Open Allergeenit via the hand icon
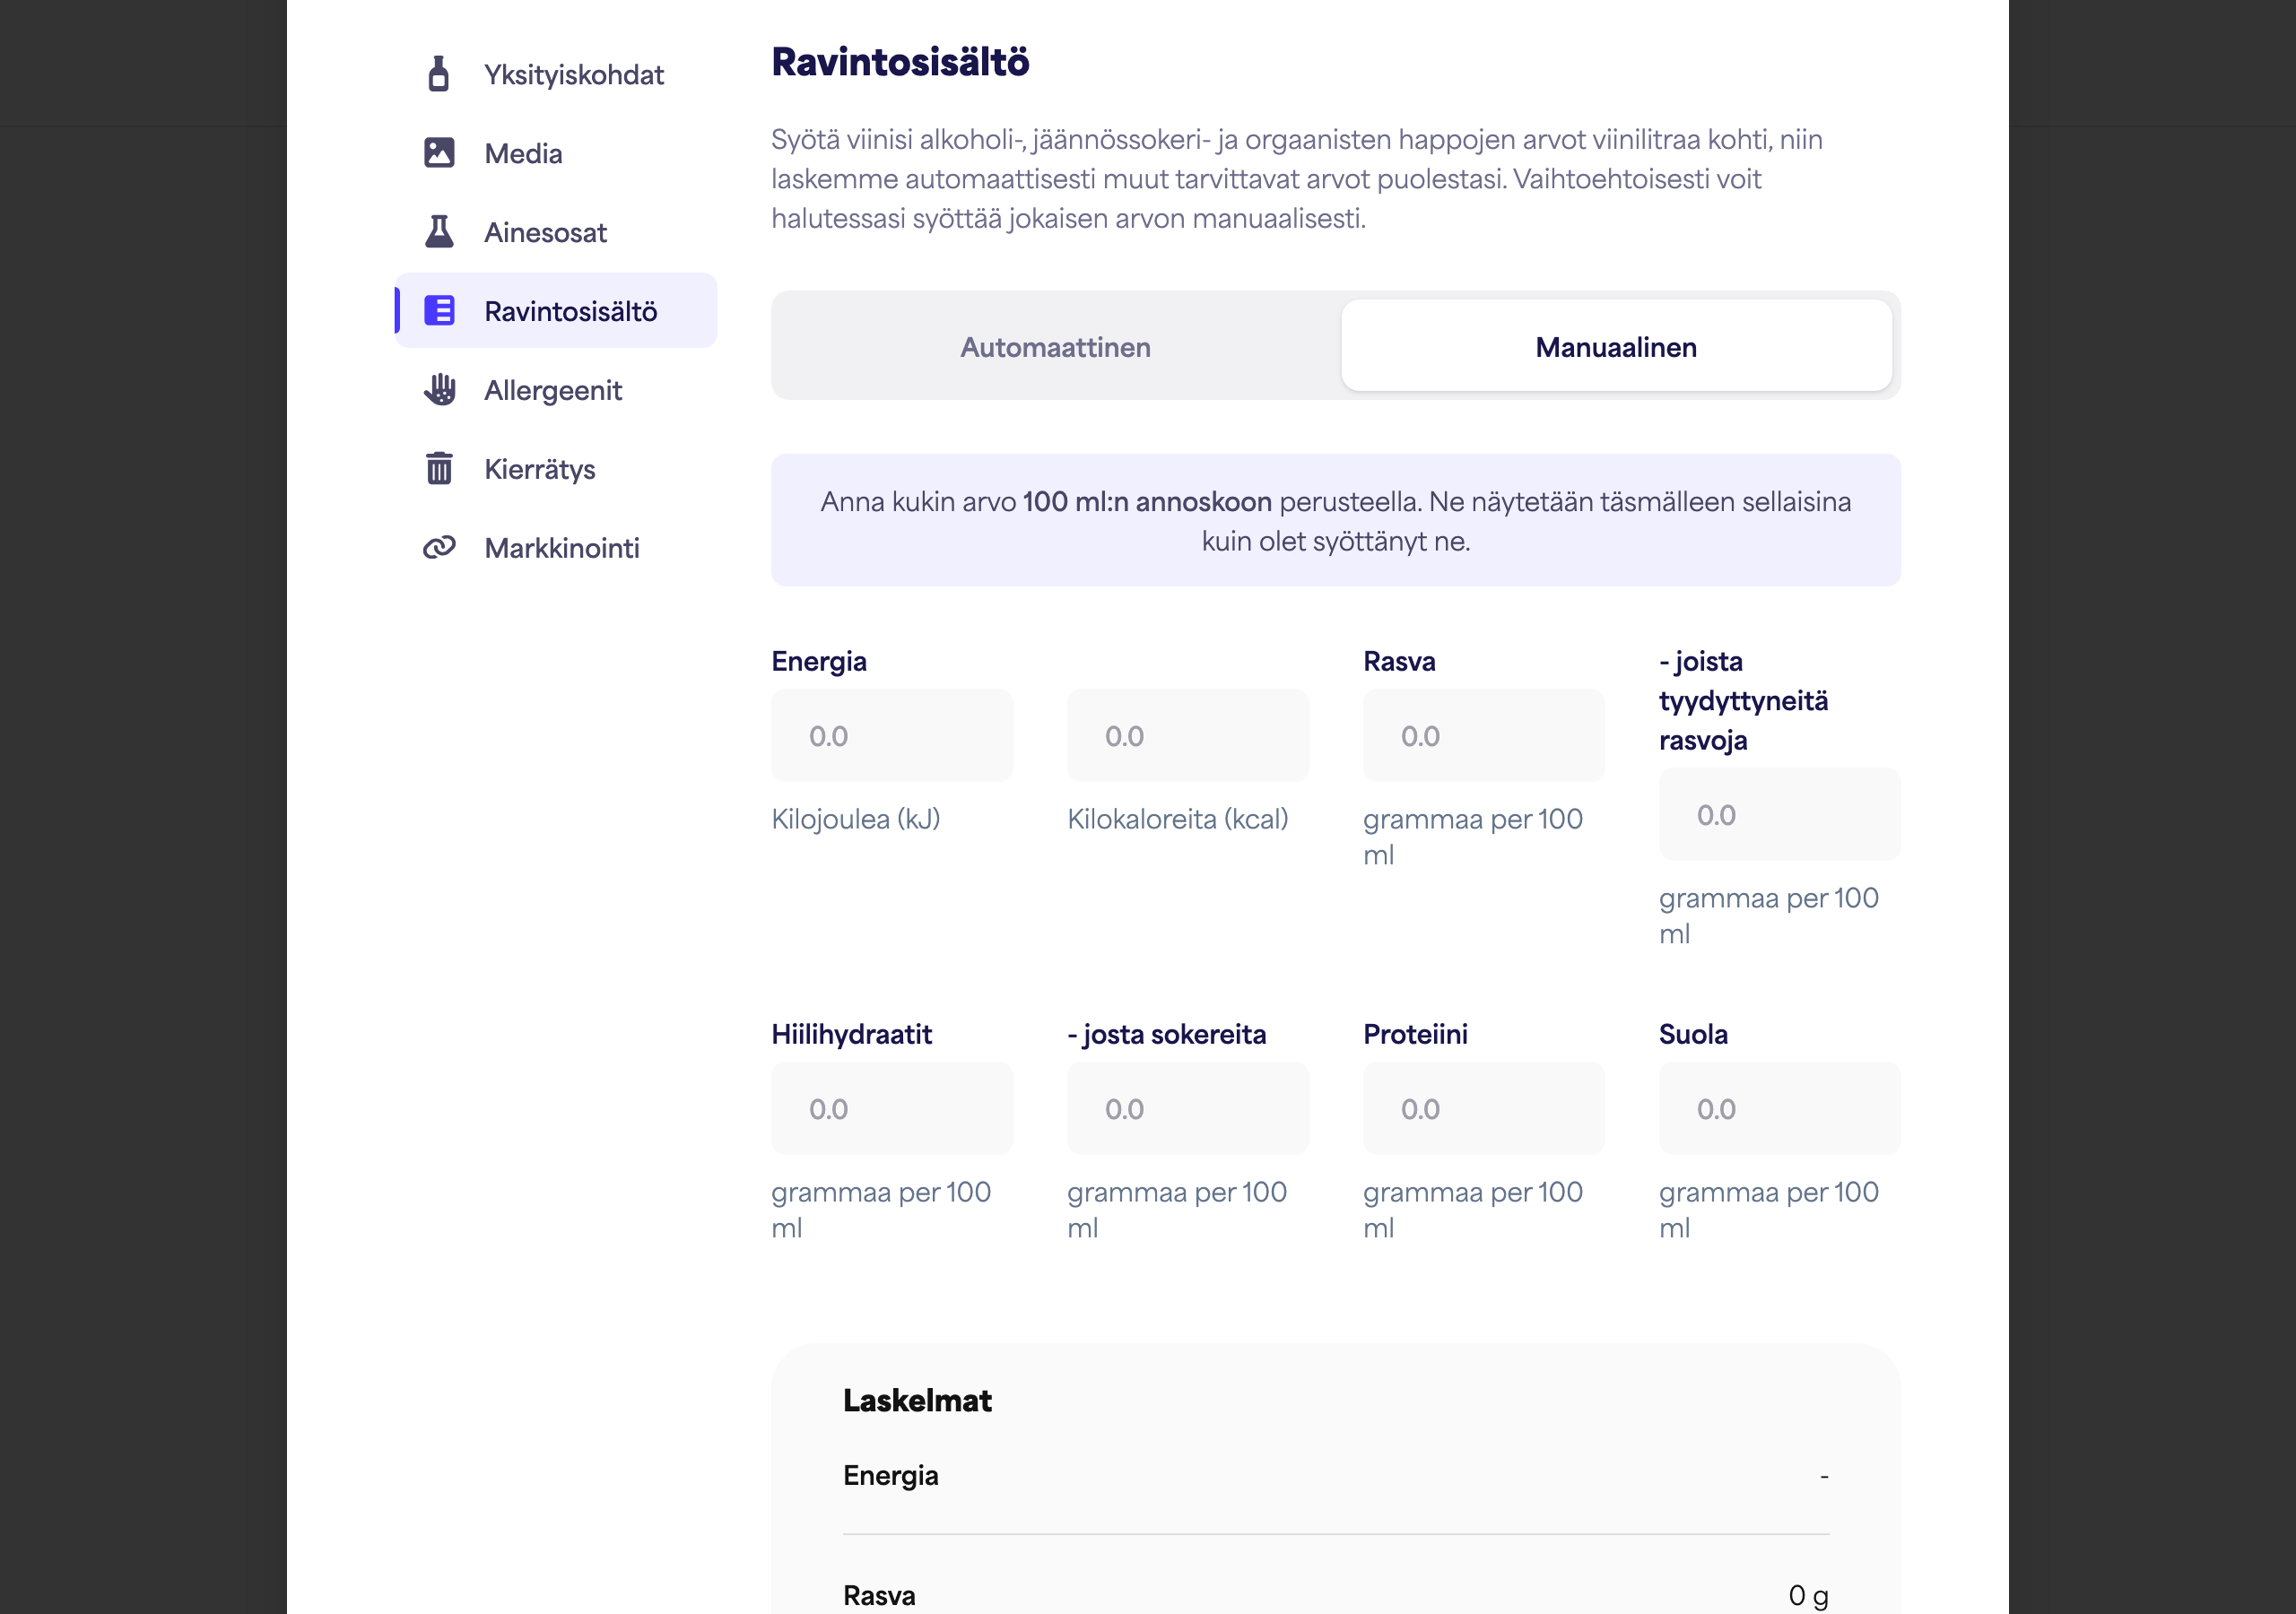 (439, 390)
